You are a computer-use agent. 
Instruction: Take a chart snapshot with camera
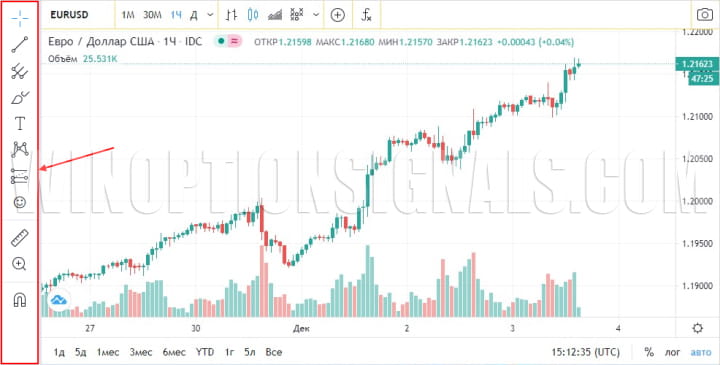coord(705,15)
